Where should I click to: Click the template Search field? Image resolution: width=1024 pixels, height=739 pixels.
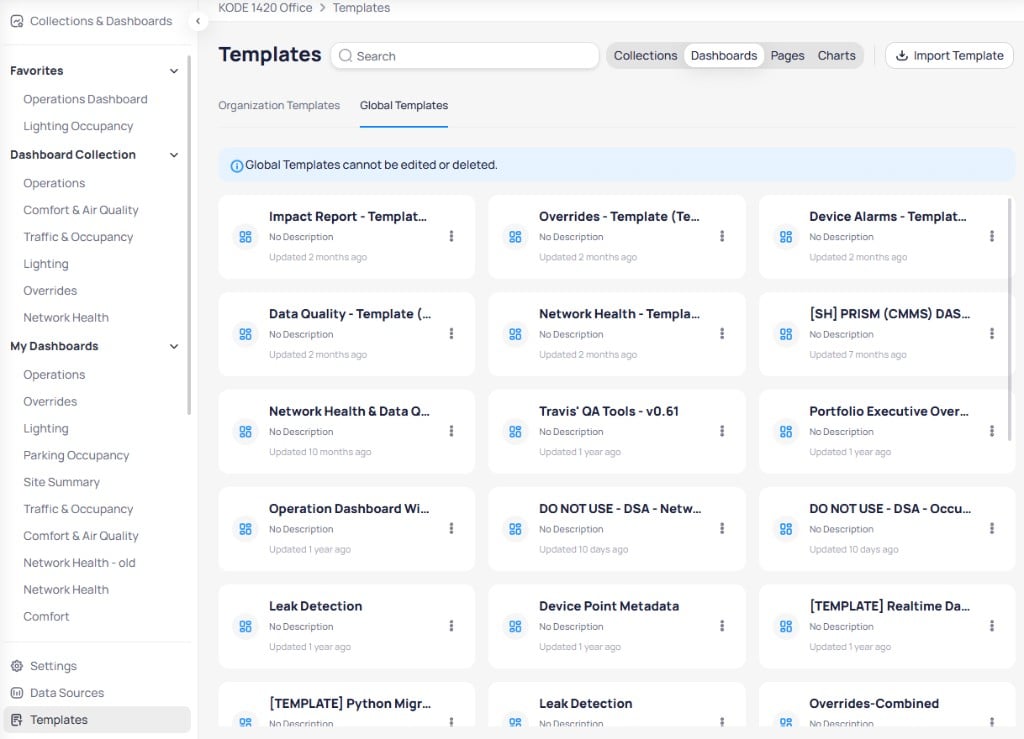point(464,55)
